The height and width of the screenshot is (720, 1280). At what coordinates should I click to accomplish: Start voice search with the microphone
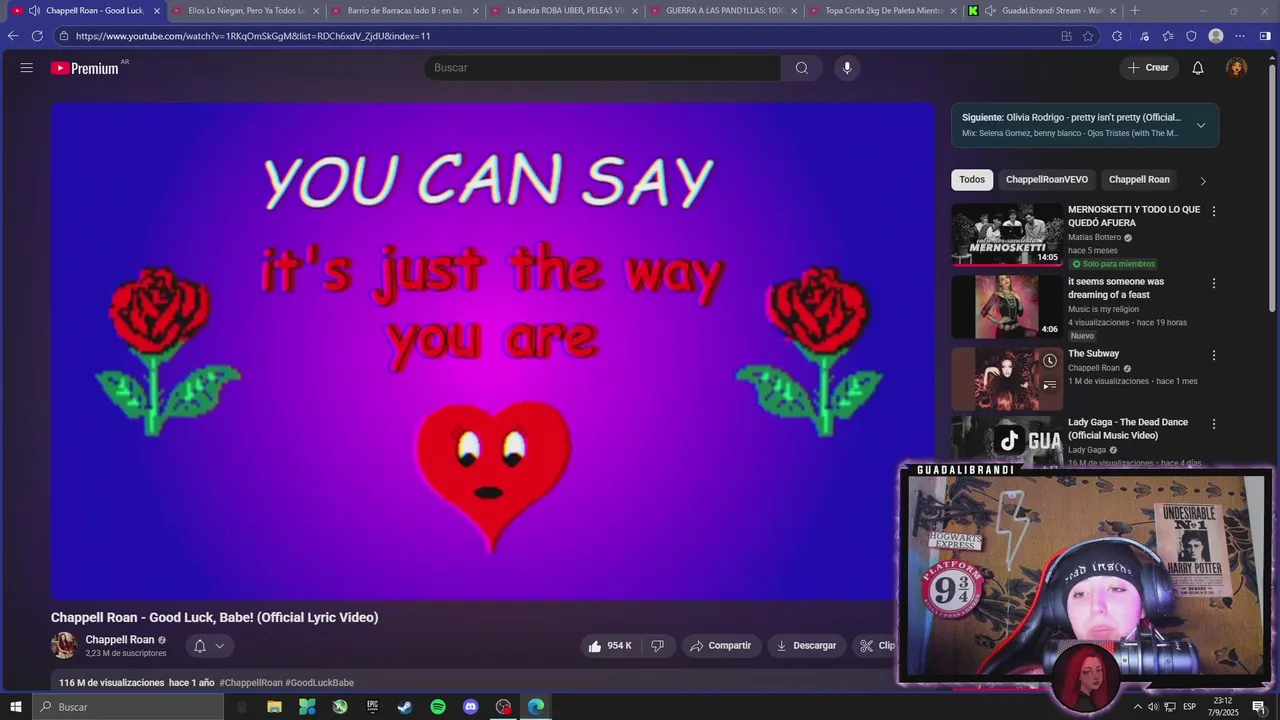pos(847,68)
